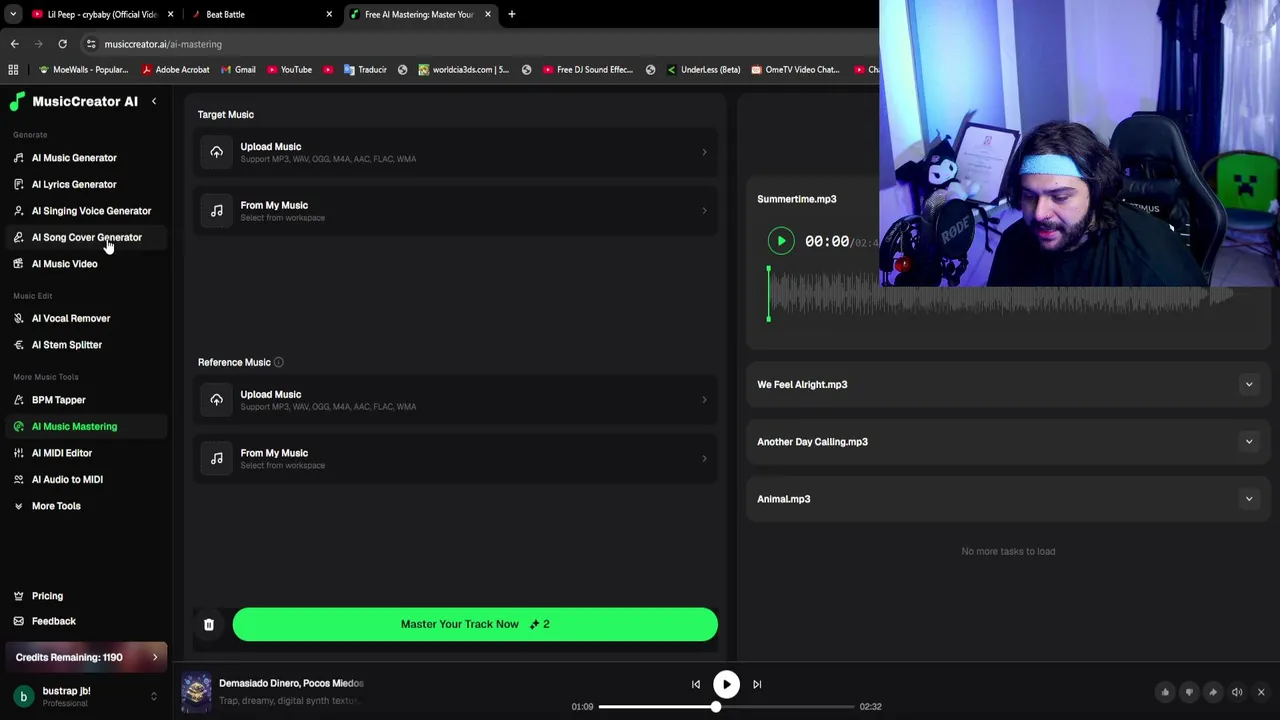Open AI Vocal Remover

click(71, 318)
